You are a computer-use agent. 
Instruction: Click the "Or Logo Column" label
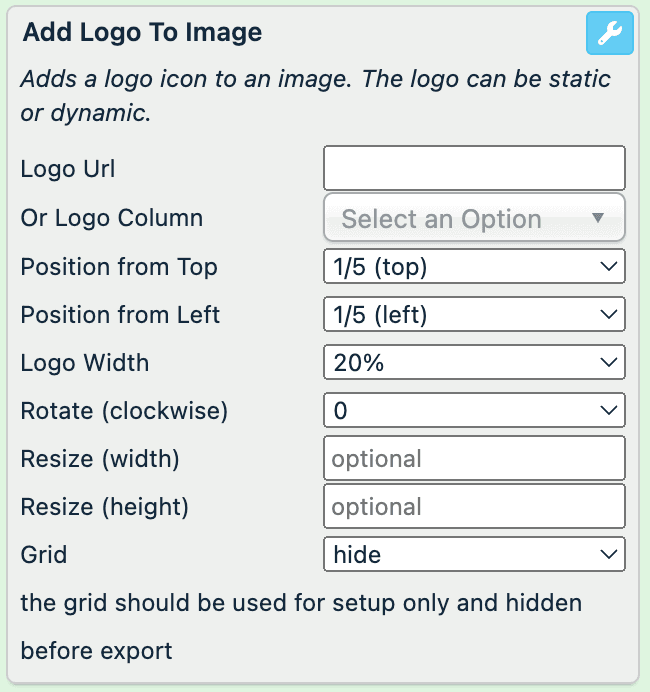111,218
